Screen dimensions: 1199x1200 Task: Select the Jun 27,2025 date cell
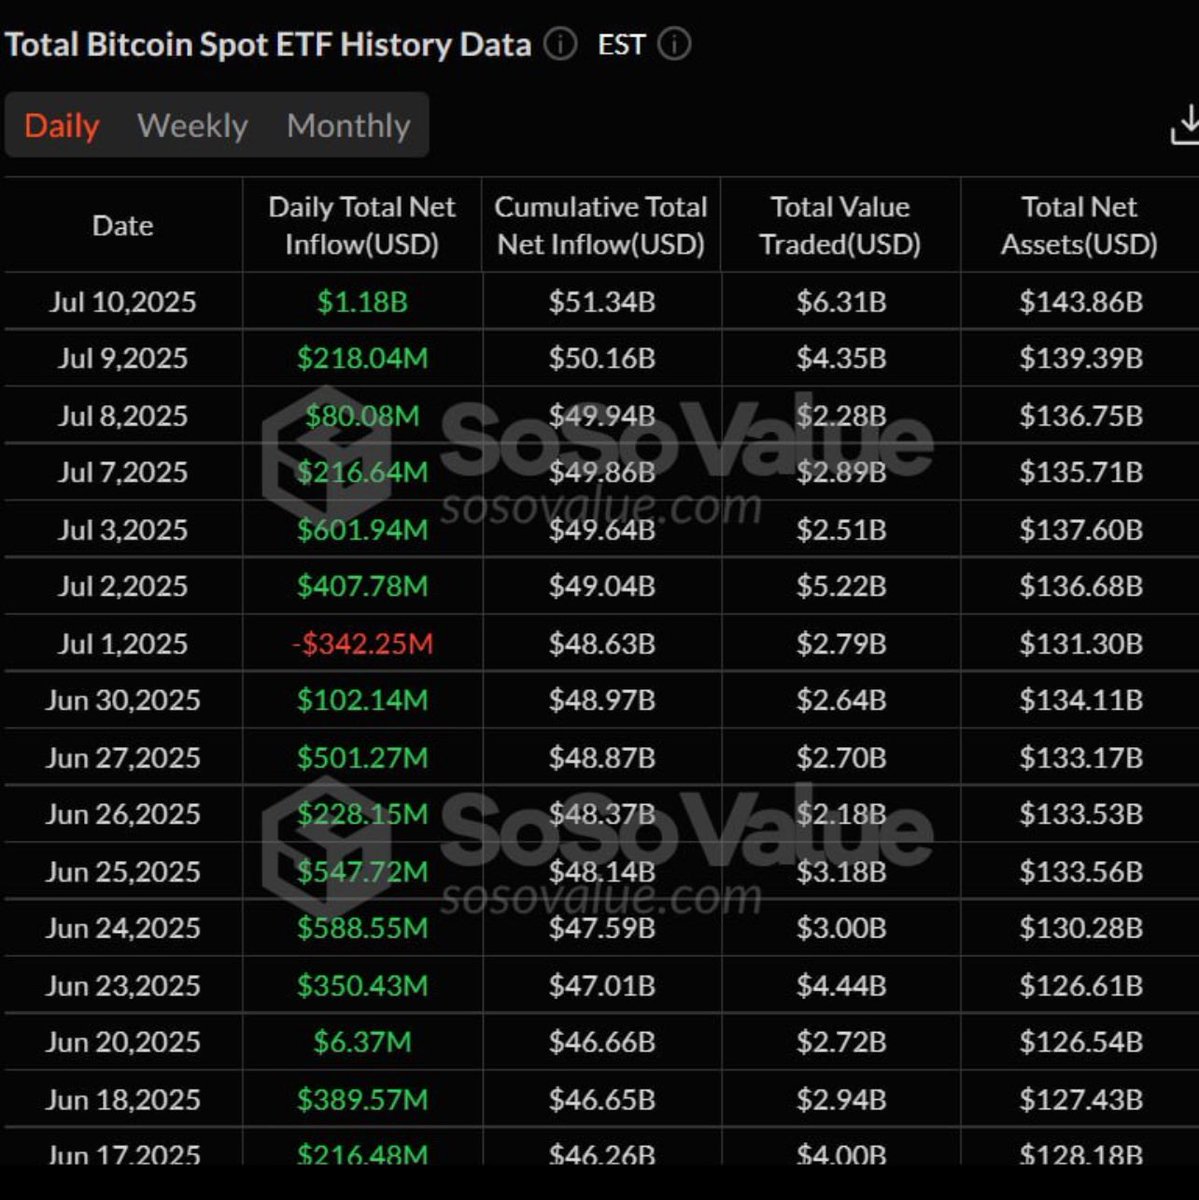coord(123,758)
